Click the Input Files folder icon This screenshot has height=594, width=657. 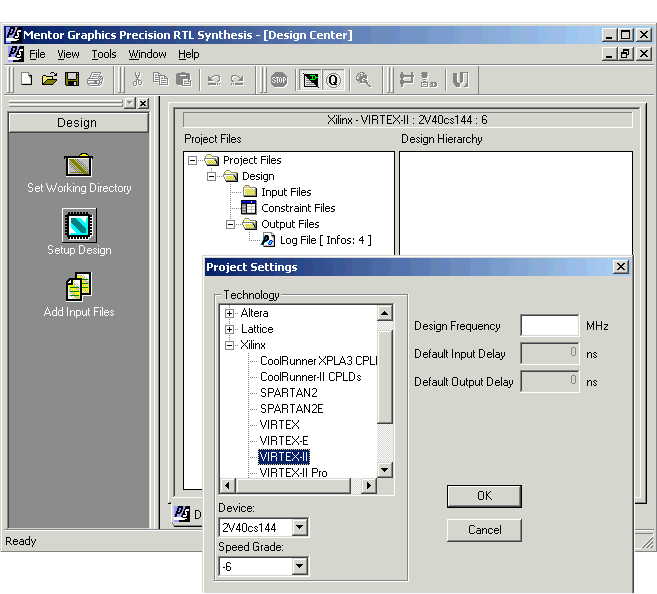click(x=250, y=191)
